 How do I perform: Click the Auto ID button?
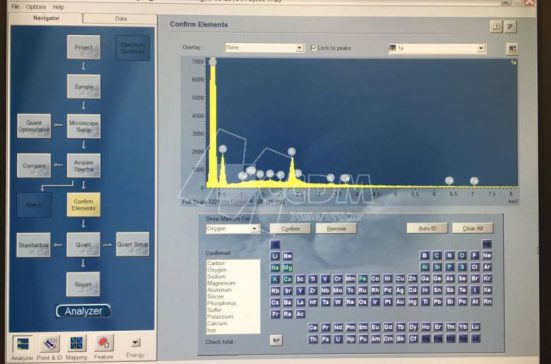[x=427, y=228]
